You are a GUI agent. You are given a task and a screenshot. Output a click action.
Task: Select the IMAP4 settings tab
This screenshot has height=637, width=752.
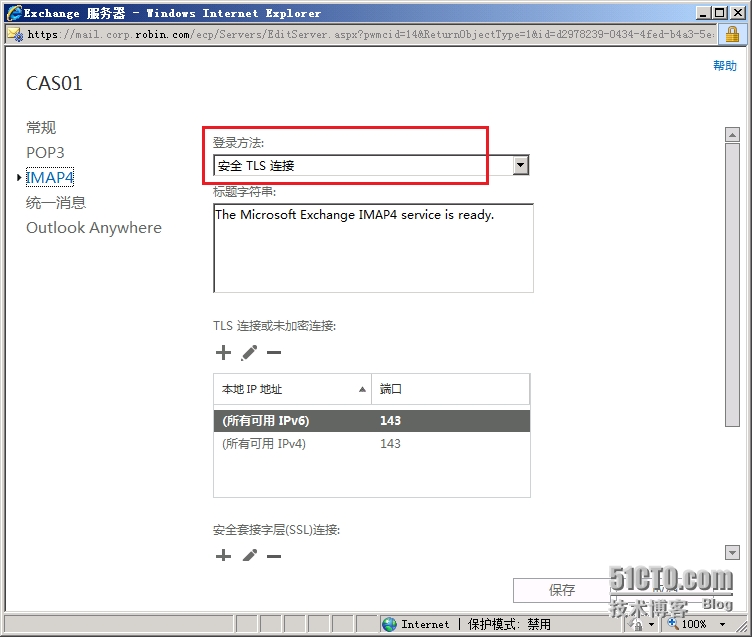[x=50, y=177]
